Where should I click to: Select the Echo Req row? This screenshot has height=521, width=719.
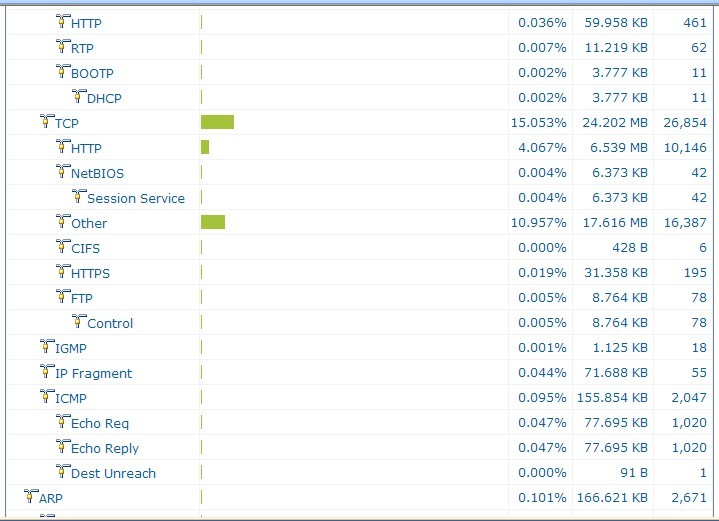pos(100,423)
